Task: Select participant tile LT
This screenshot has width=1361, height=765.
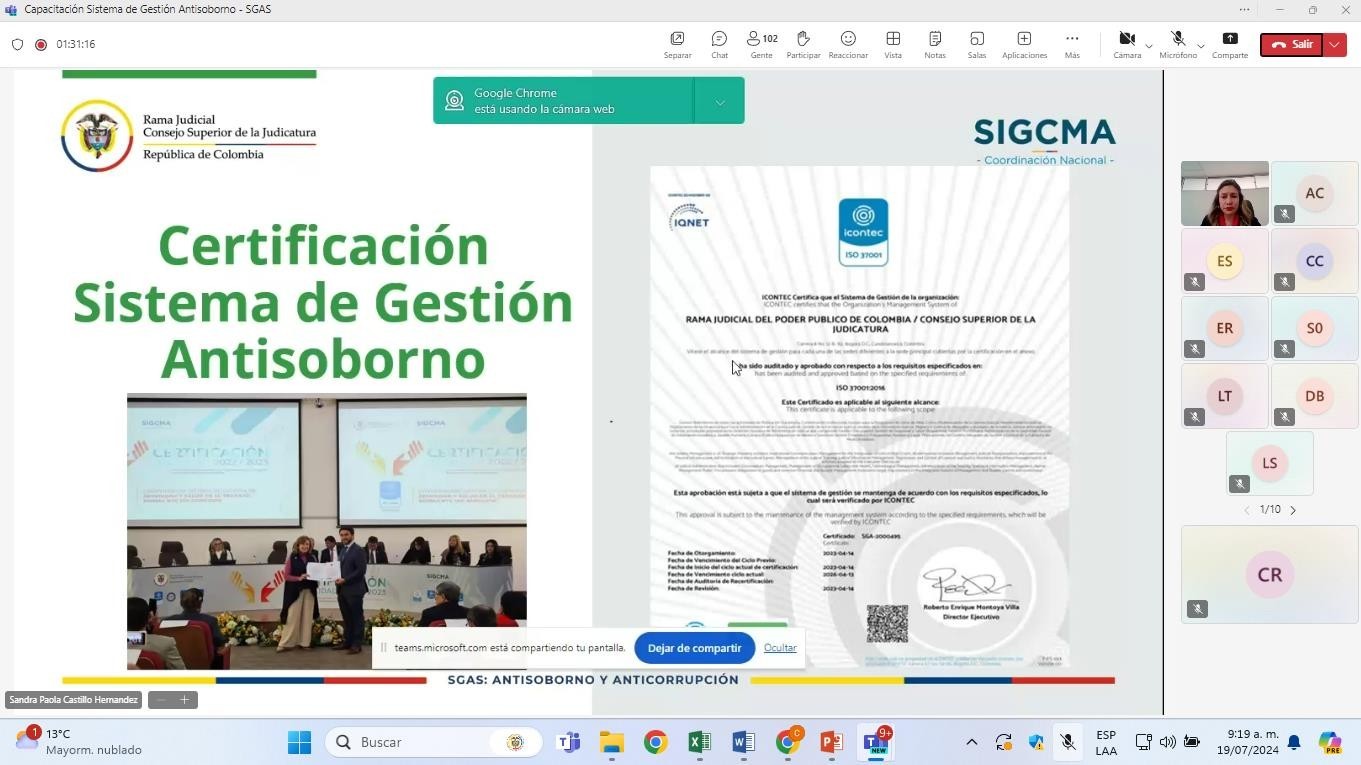Action: point(1224,396)
